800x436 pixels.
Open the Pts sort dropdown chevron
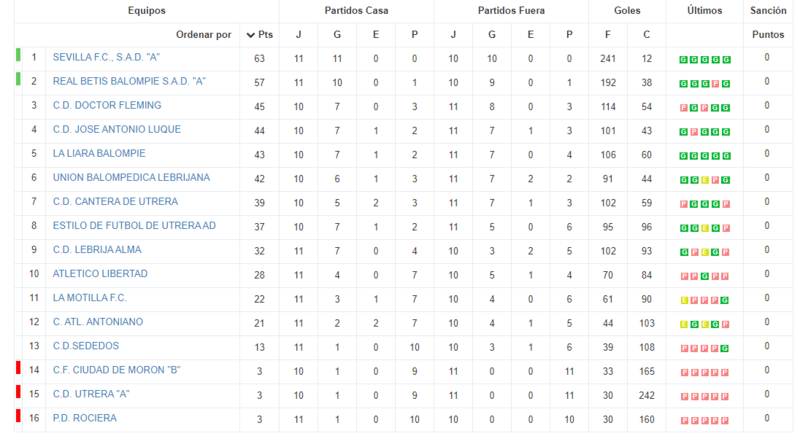click(x=251, y=35)
